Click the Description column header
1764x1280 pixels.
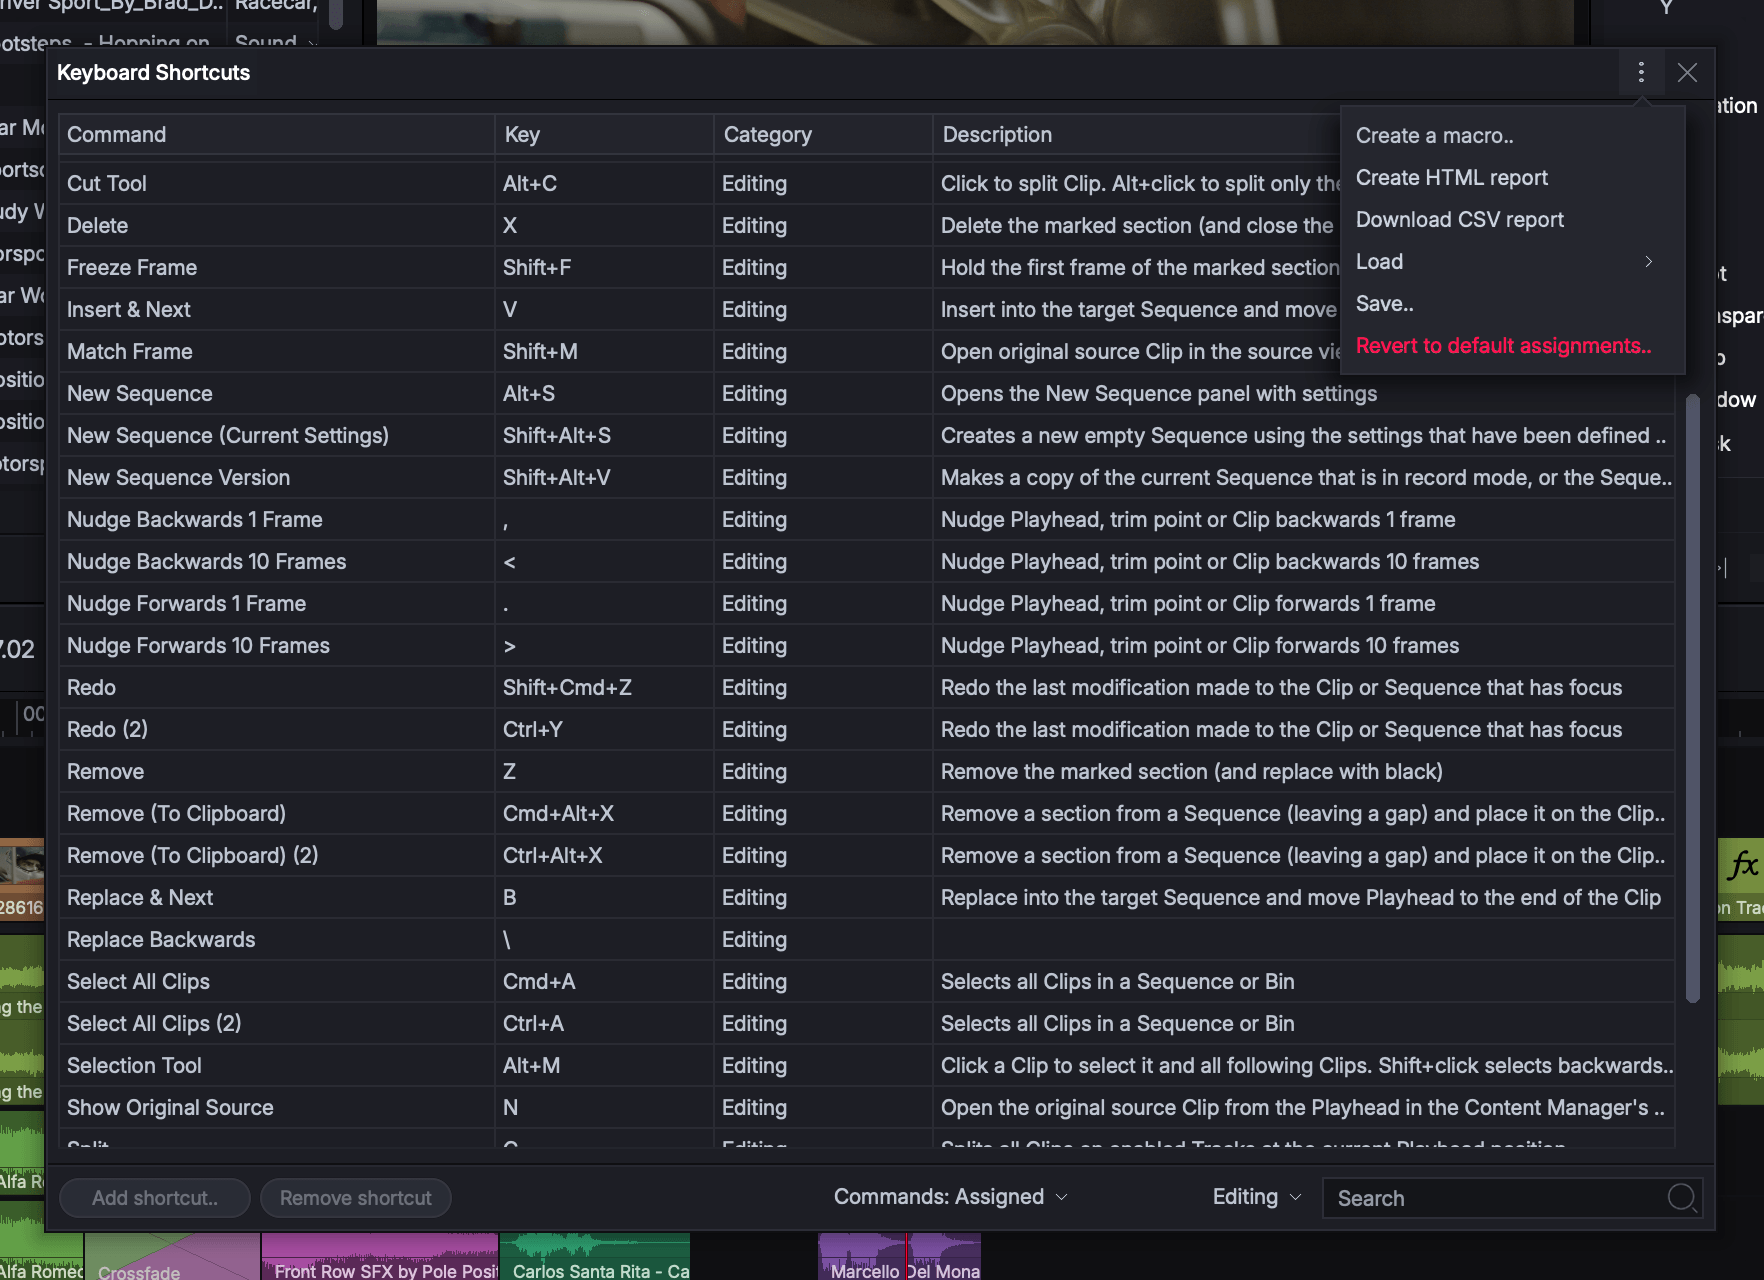[x=1136, y=134]
